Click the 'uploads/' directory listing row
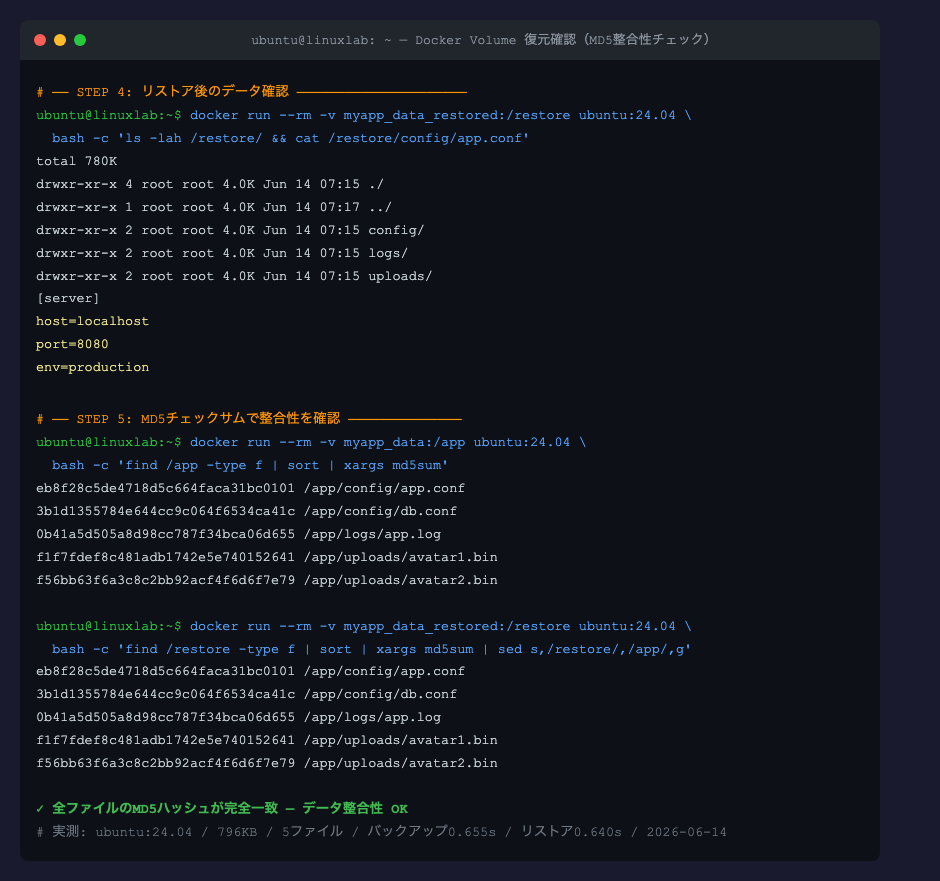Screen dimensions: 940x881 coord(234,276)
